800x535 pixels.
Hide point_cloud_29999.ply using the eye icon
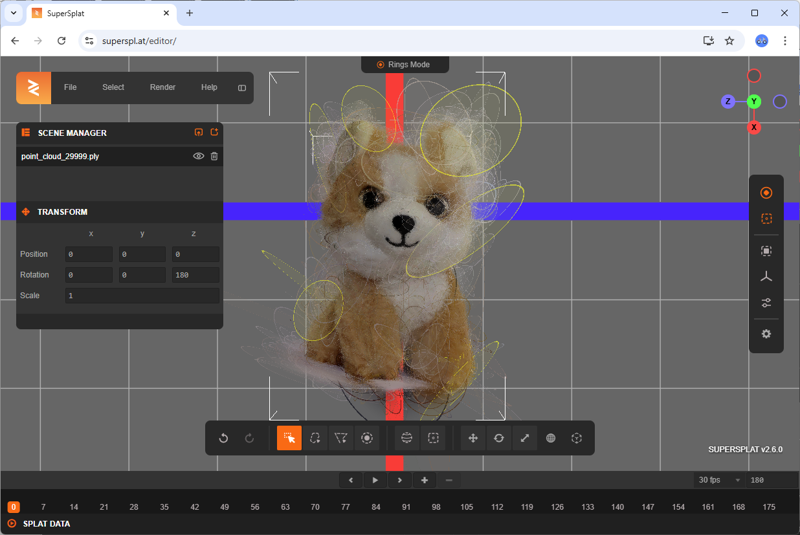[198, 156]
